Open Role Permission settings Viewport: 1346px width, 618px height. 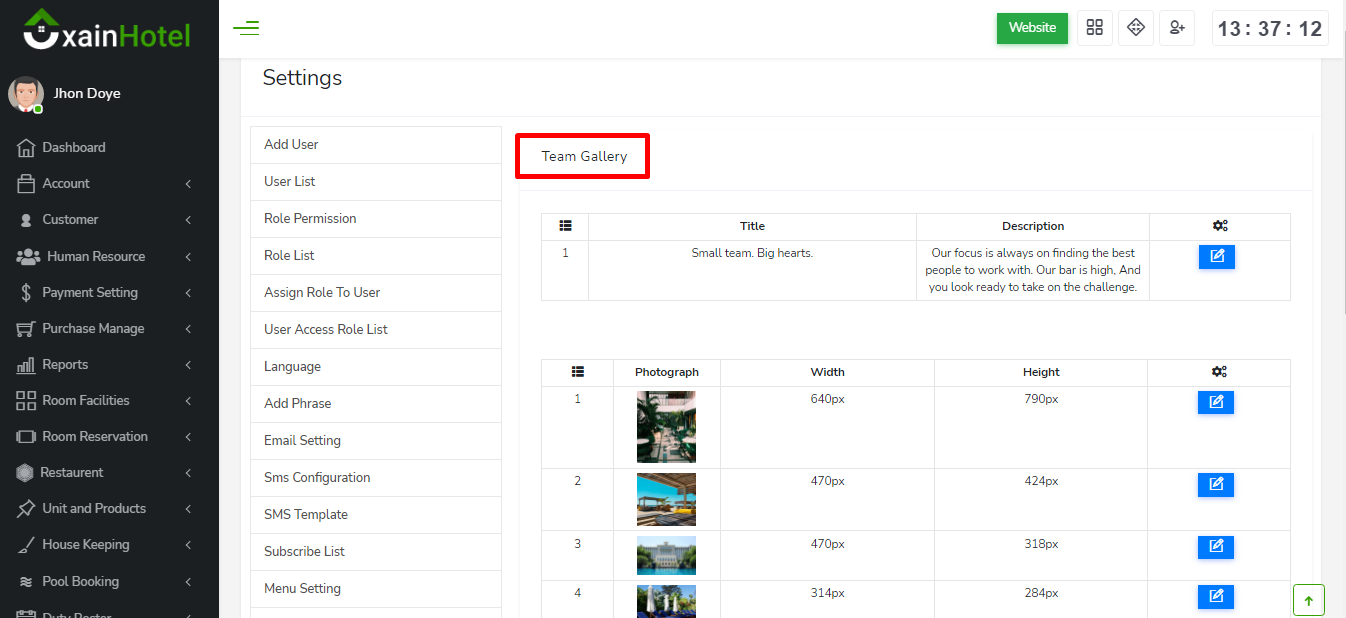pyautogui.click(x=310, y=218)
